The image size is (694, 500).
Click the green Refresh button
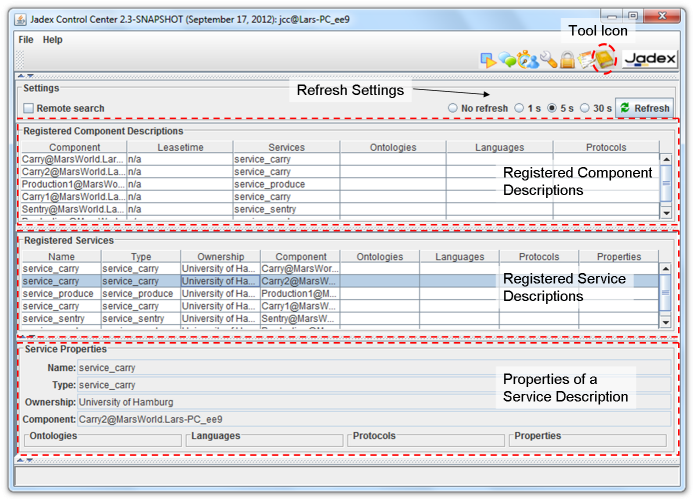coord(645,108)
